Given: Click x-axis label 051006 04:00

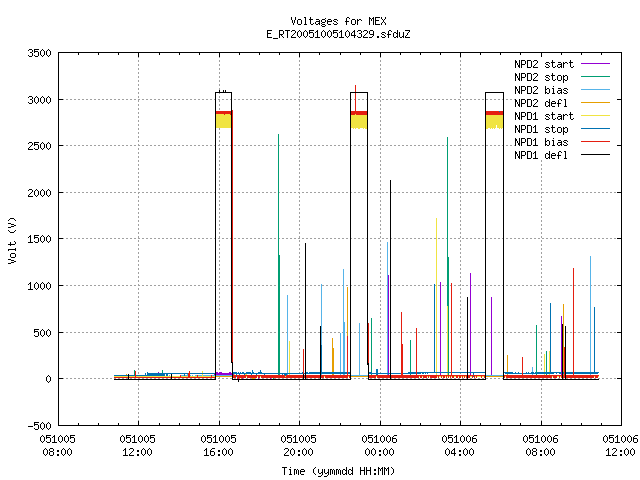Looking at the screenshot, I should tap(459, 446).
